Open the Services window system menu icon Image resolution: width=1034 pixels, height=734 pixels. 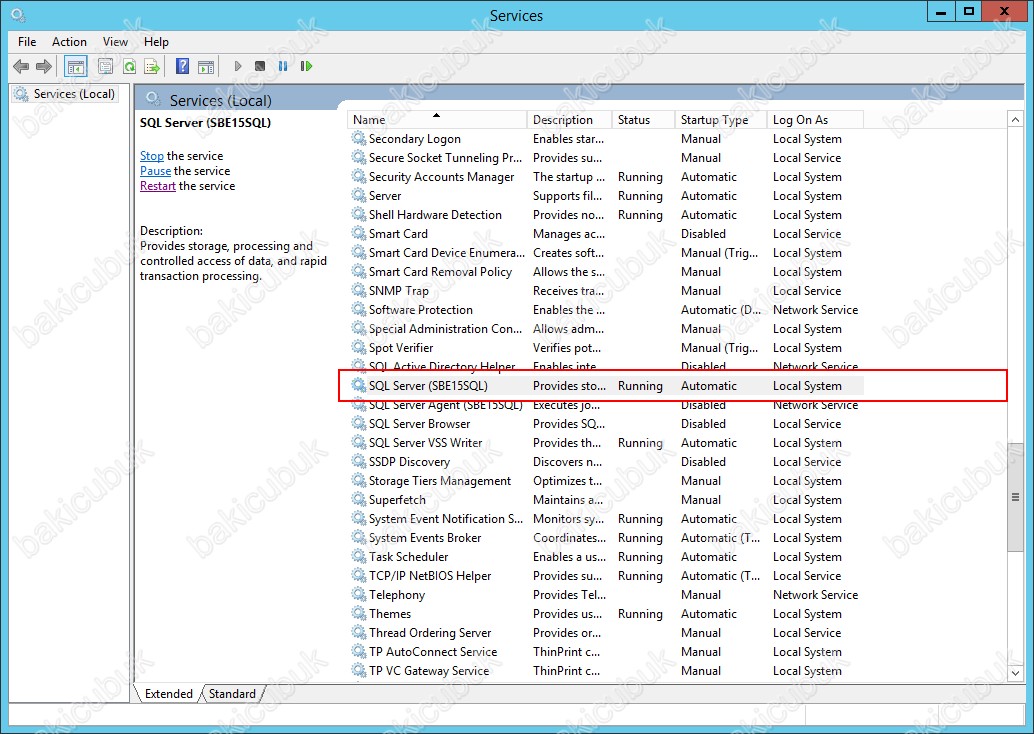(x=18, y=15)
